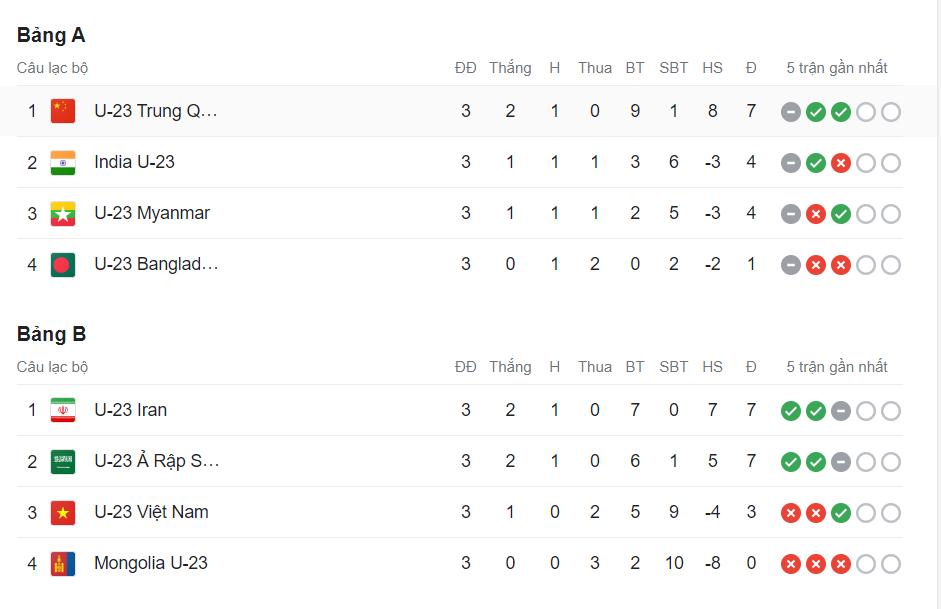Click Bảng A's Thắng column header

(x=510, y=68)
